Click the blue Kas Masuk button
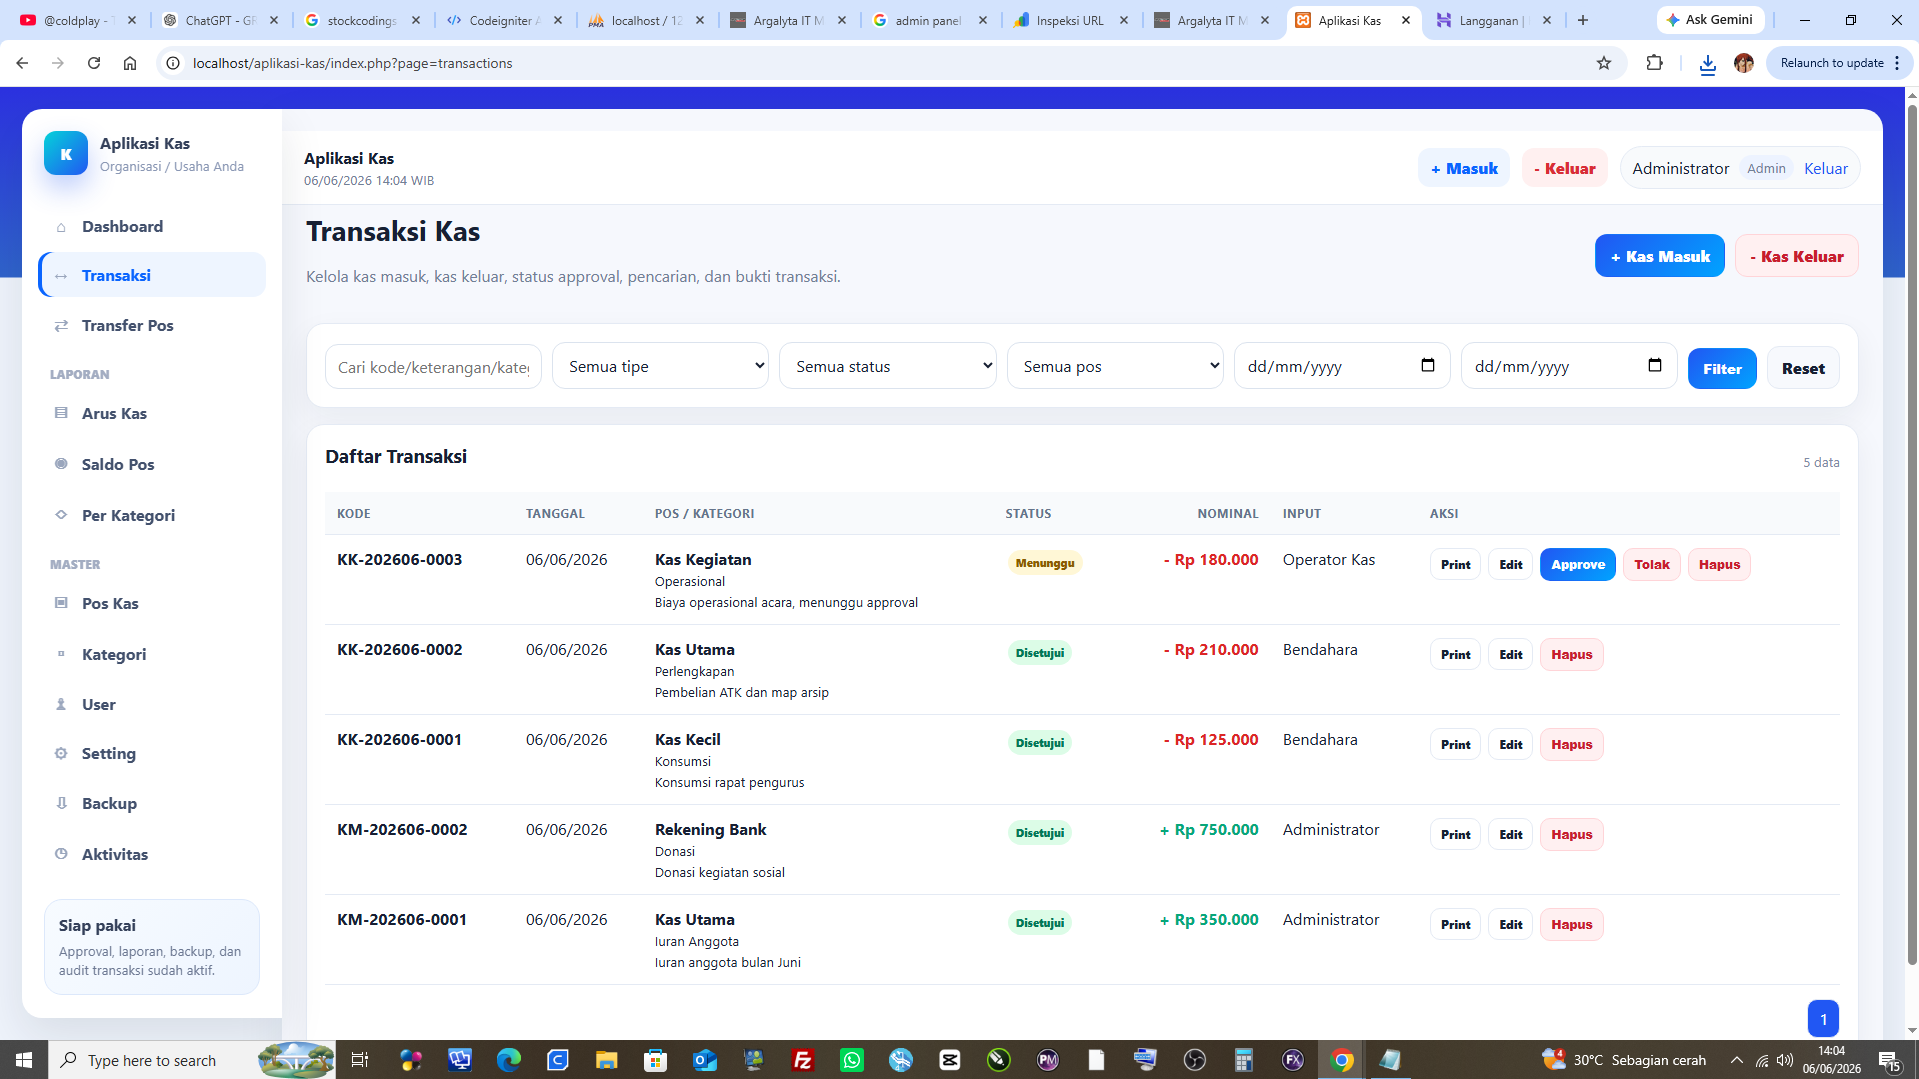Screen dimensions: 1919x1079 pyautogui.click(x=1659, y=256)
